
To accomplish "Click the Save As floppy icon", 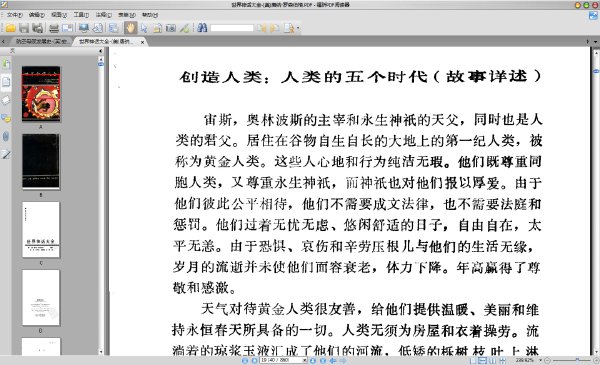I will [x=37, y=28].
